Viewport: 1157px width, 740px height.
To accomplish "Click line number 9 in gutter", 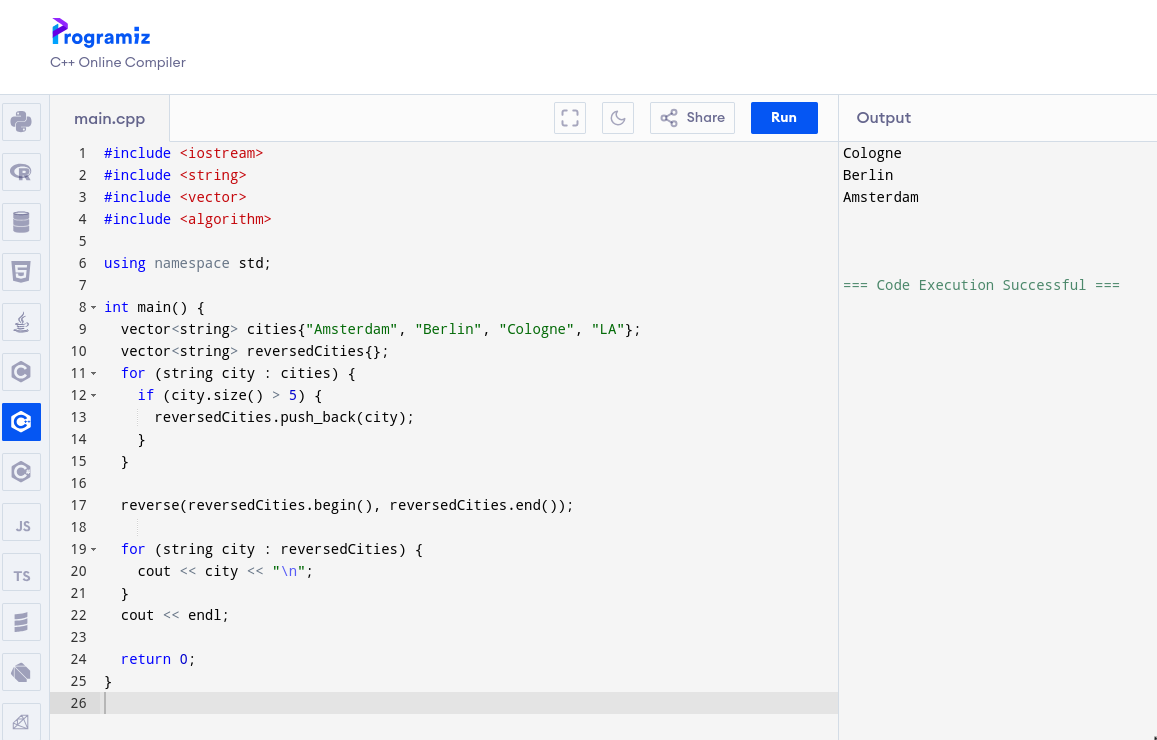I will tap(83, 329).
